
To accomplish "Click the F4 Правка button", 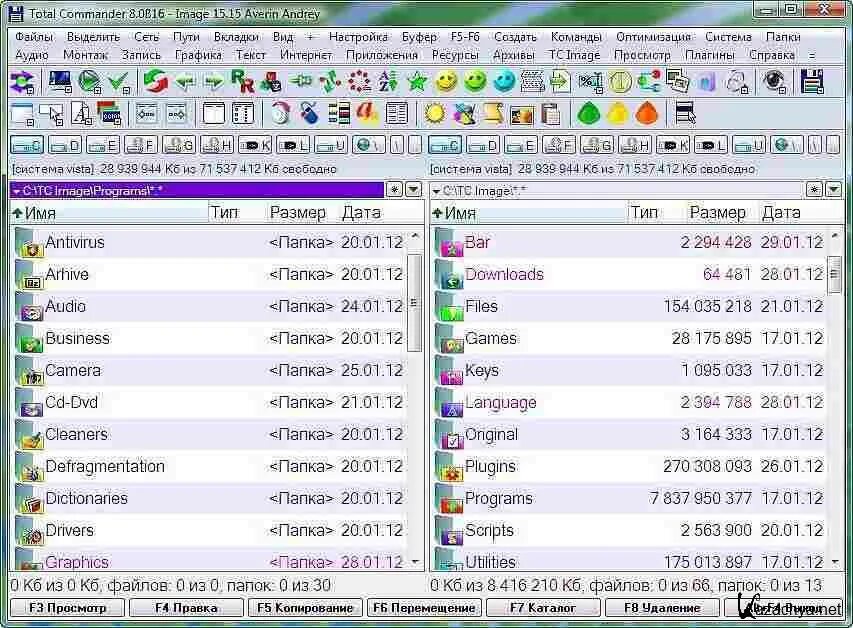I will click(x=186, y=608).
